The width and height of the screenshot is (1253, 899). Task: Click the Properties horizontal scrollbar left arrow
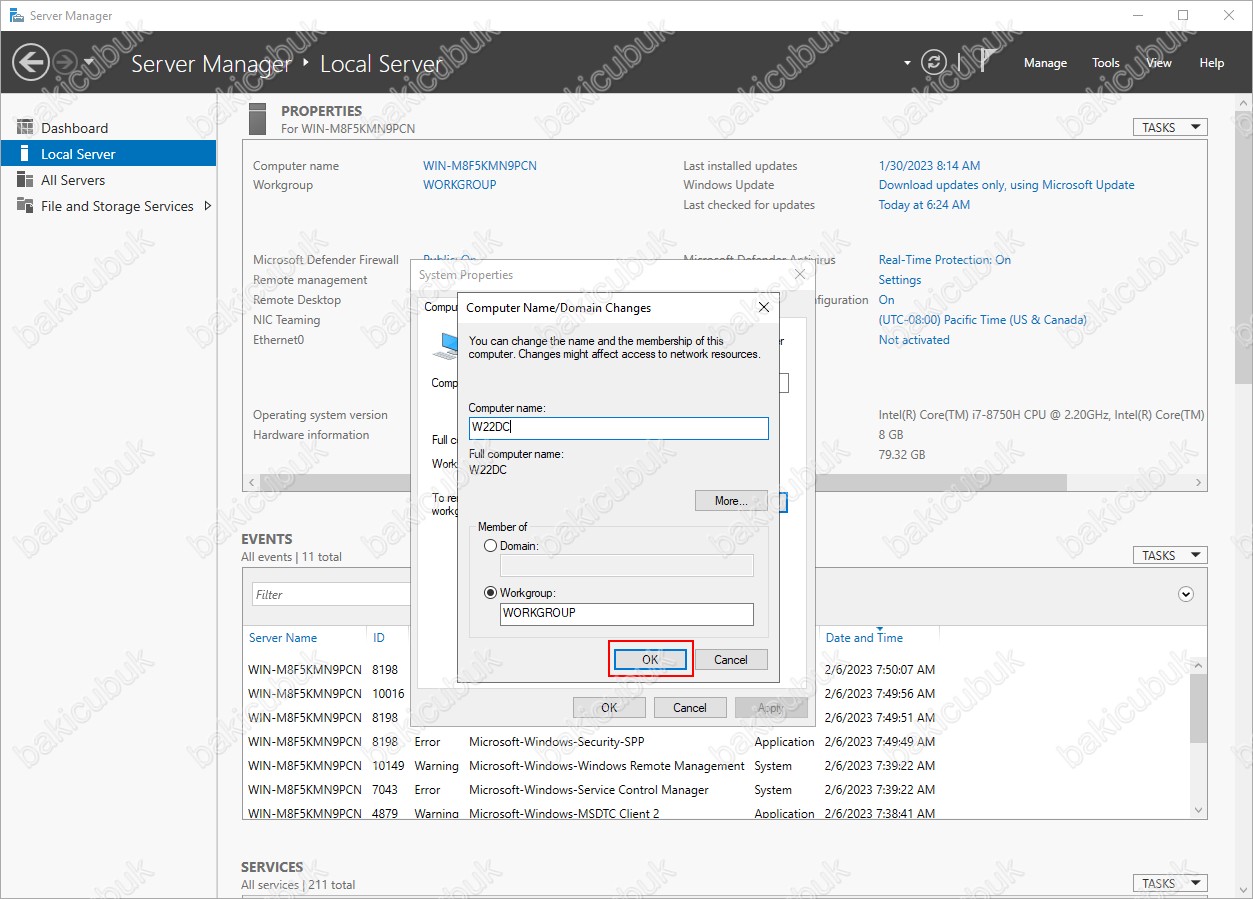(x=250, y=482)
